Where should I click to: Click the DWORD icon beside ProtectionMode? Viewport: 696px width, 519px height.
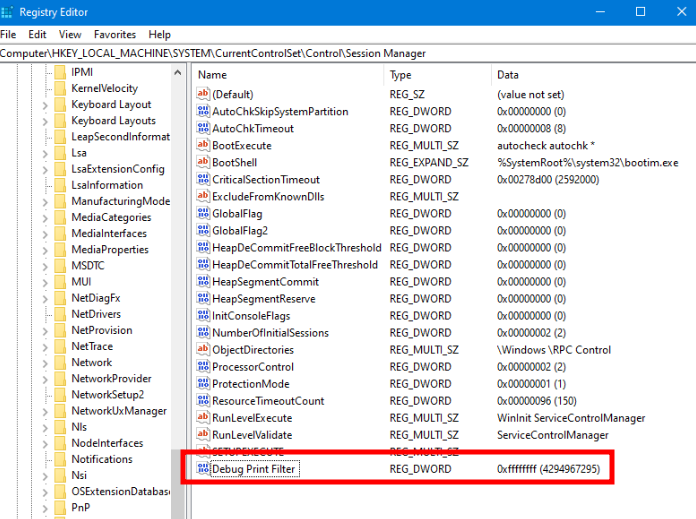pos(203,384)
